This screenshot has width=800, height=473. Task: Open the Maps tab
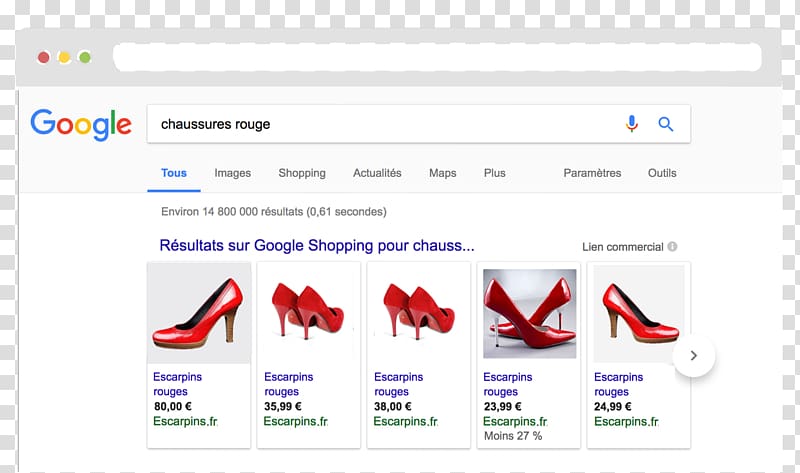(x=443, y=173)
